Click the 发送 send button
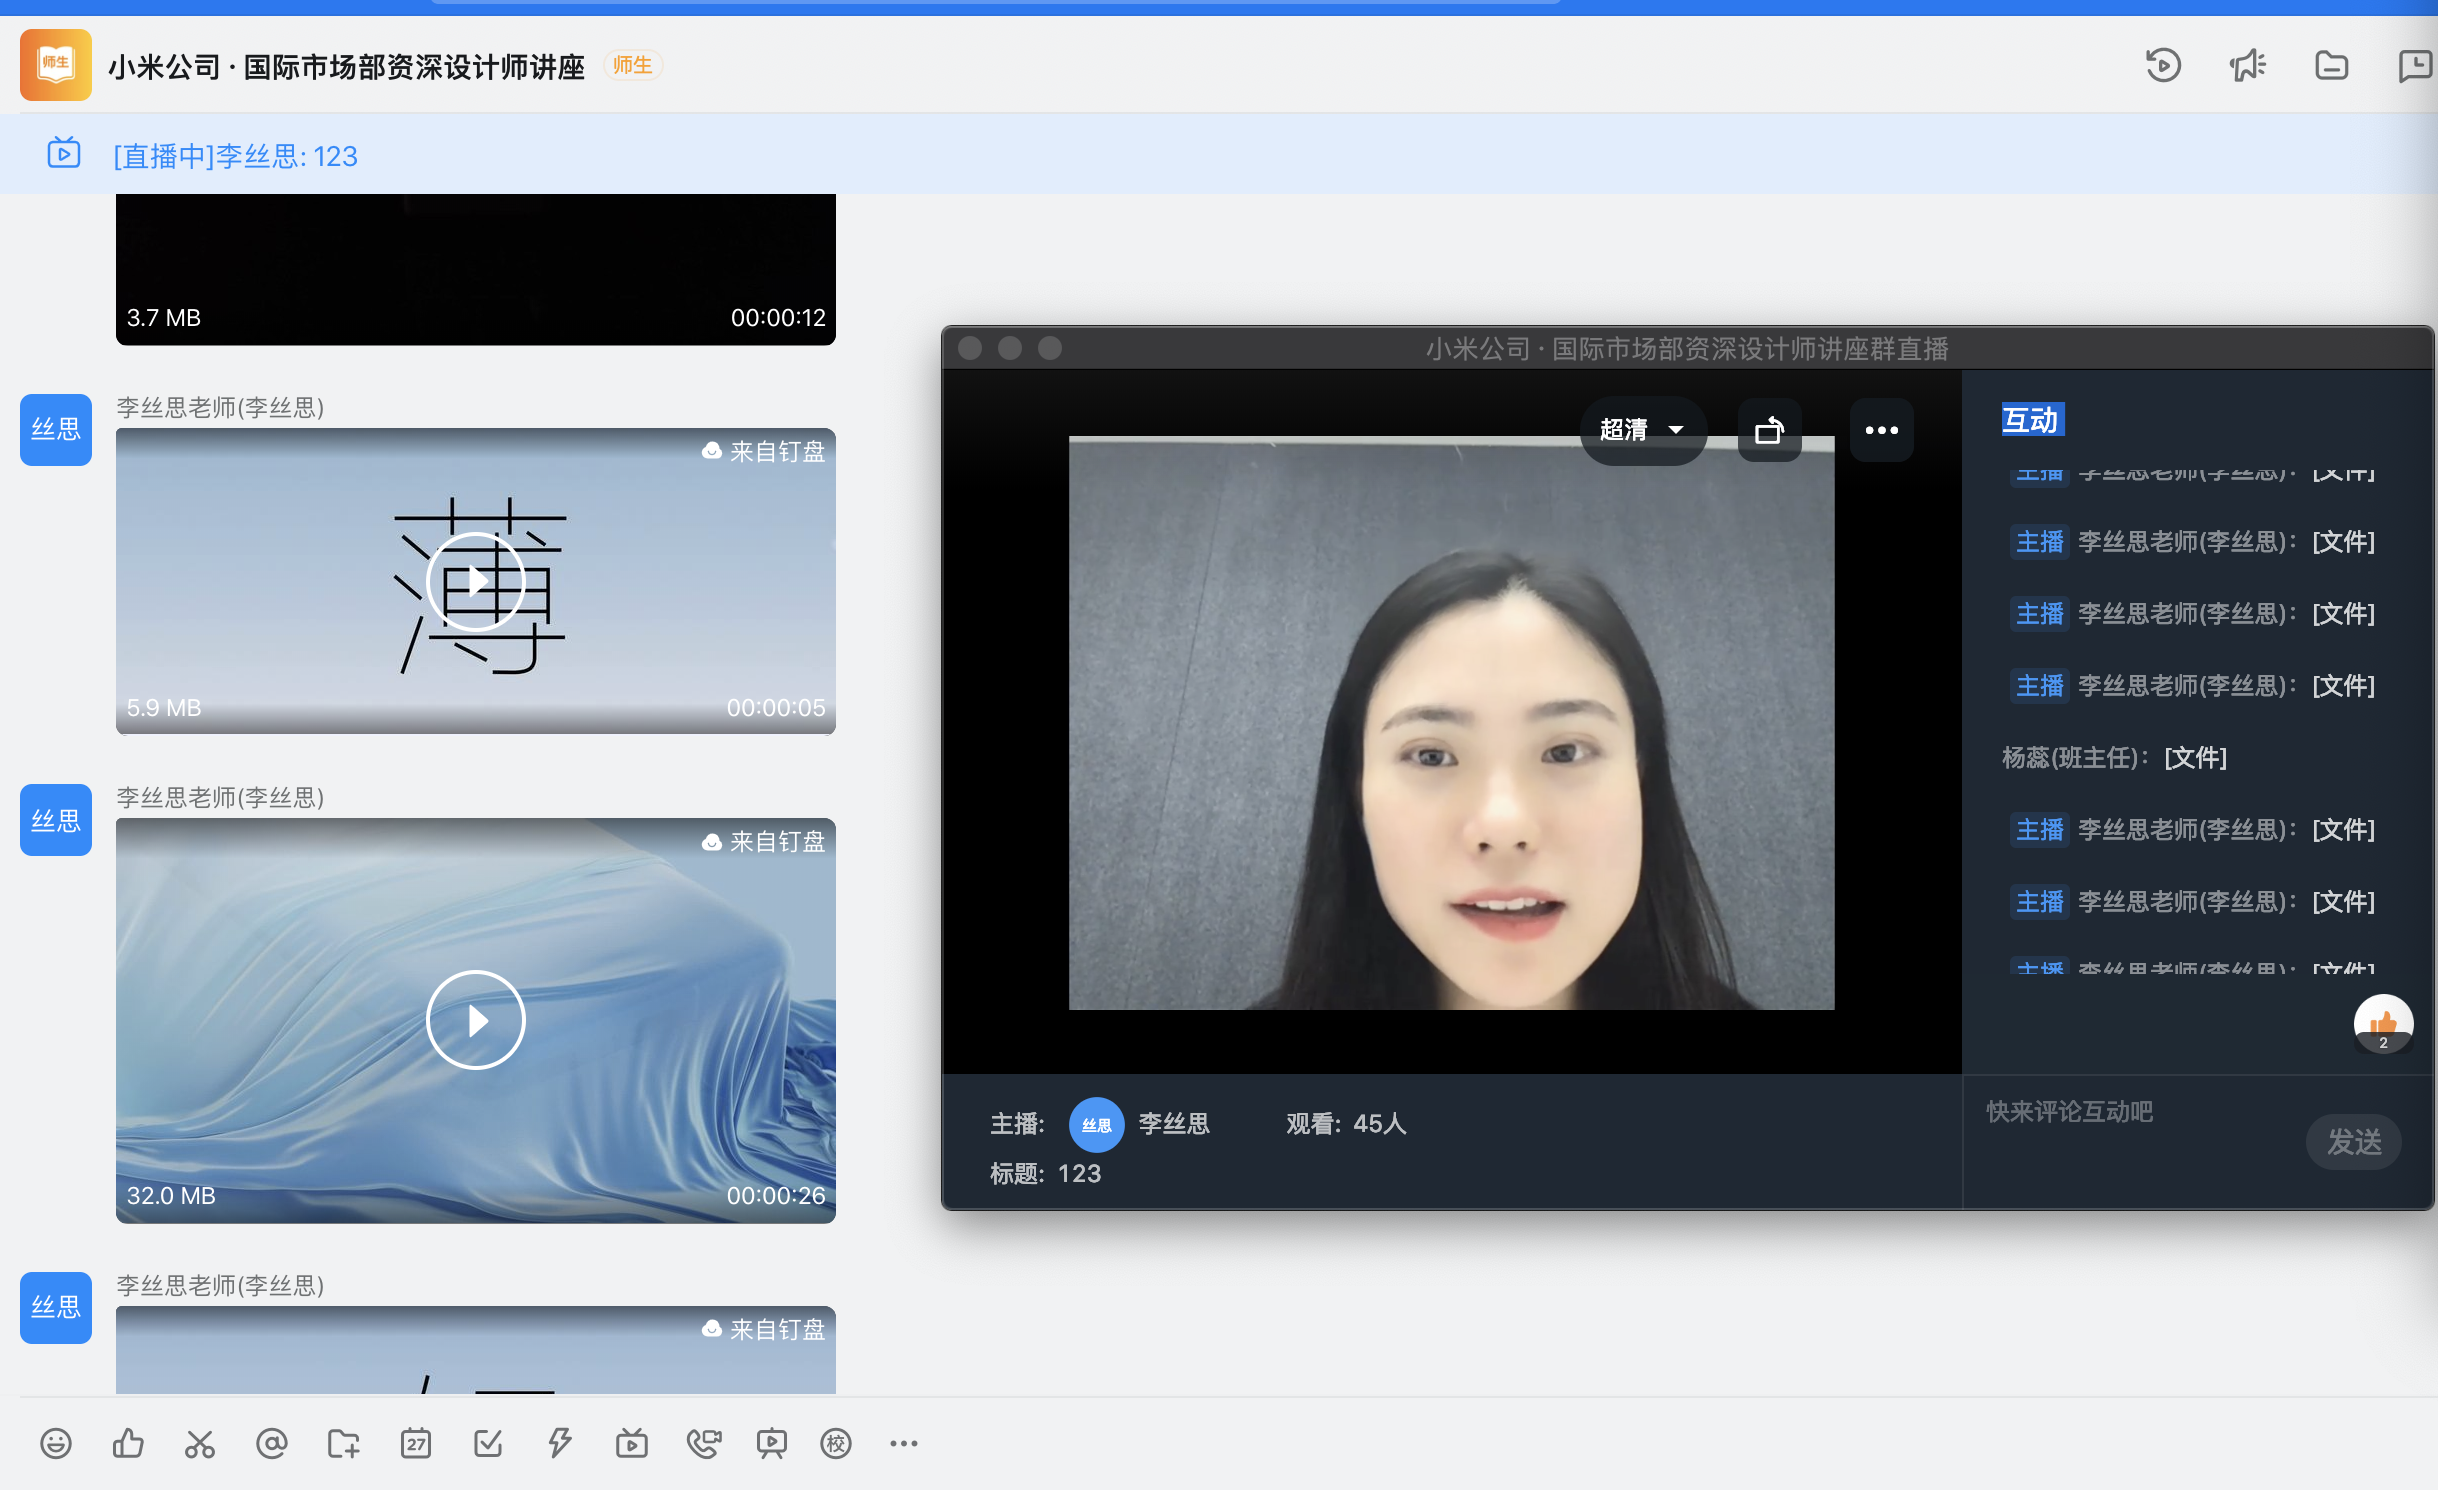Viewport: 2438px width, 1490px height. tap(2353, 1141)
